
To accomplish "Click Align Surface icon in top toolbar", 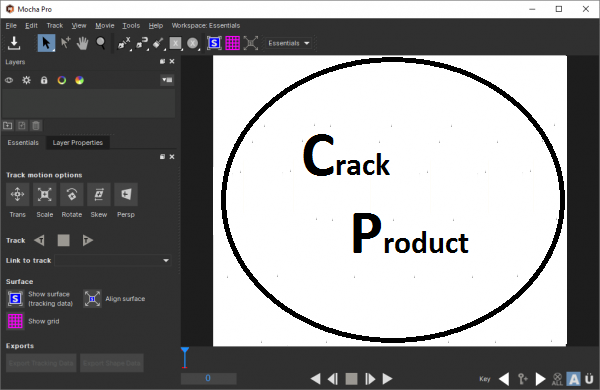I will (x=251, y=43).
